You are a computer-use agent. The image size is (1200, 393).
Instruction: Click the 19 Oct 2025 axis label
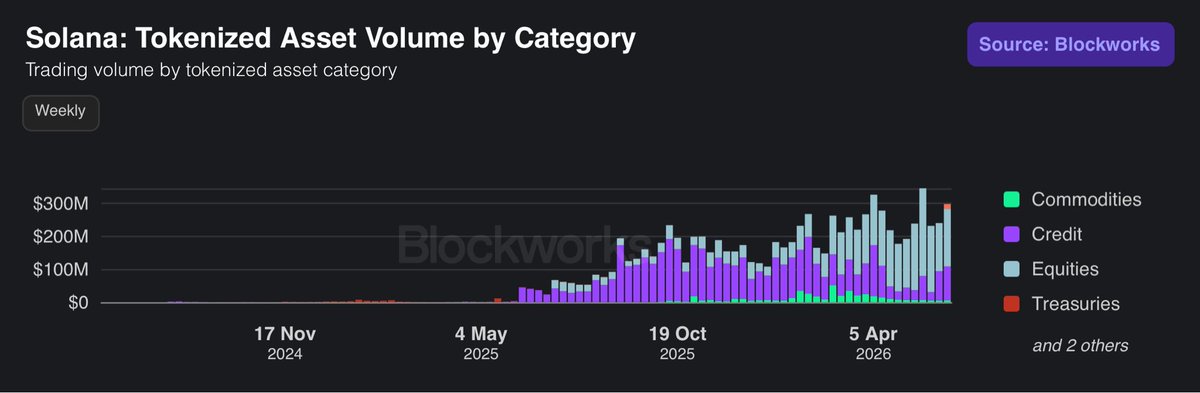(x=677, y=343)
